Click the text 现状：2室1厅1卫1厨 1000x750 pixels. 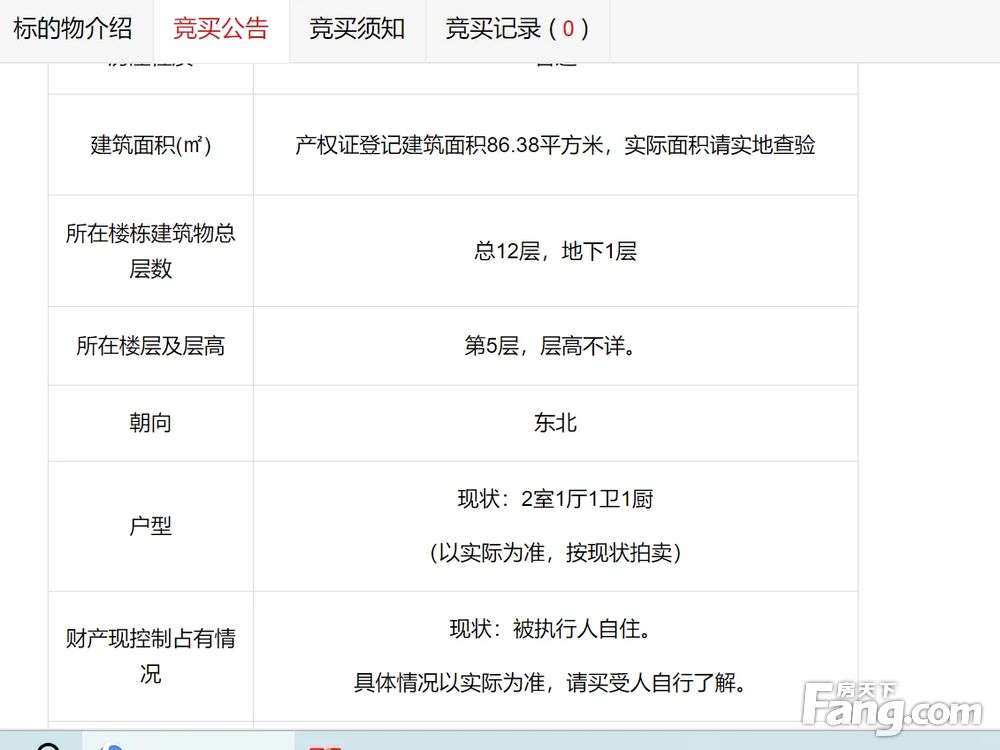(555, 499)
